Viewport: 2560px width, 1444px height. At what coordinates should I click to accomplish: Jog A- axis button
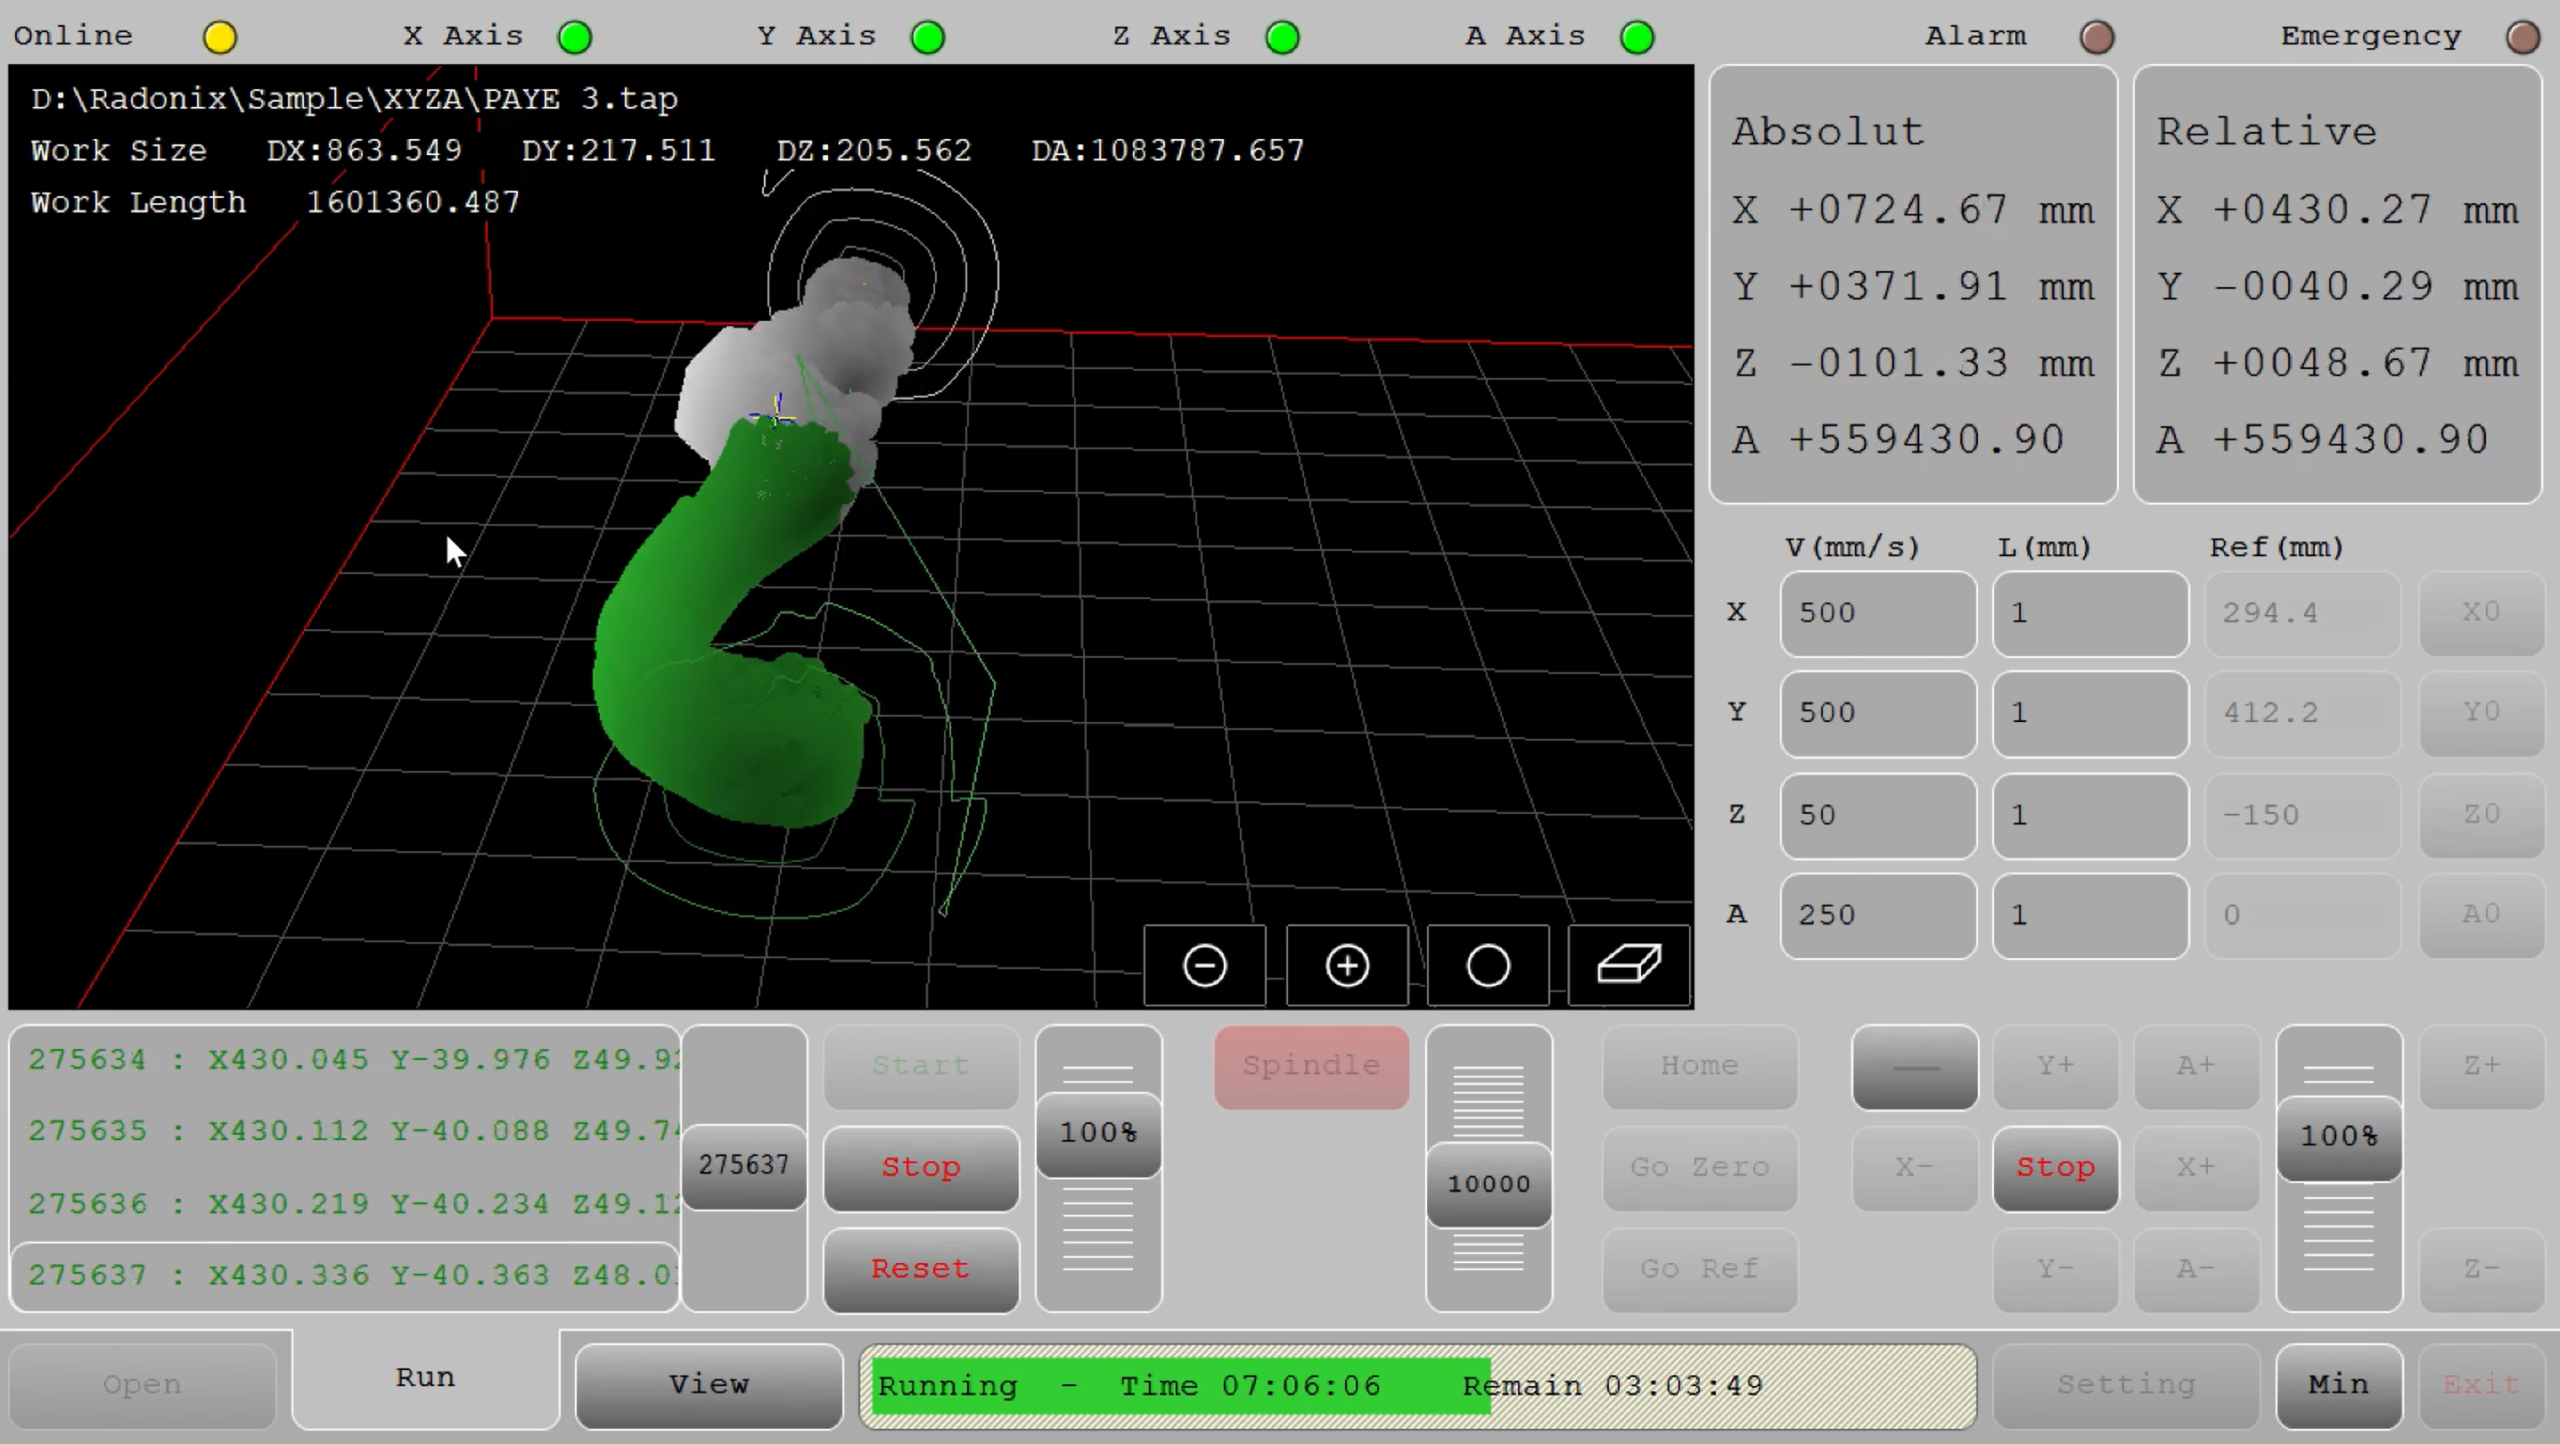(2197, 1269)
